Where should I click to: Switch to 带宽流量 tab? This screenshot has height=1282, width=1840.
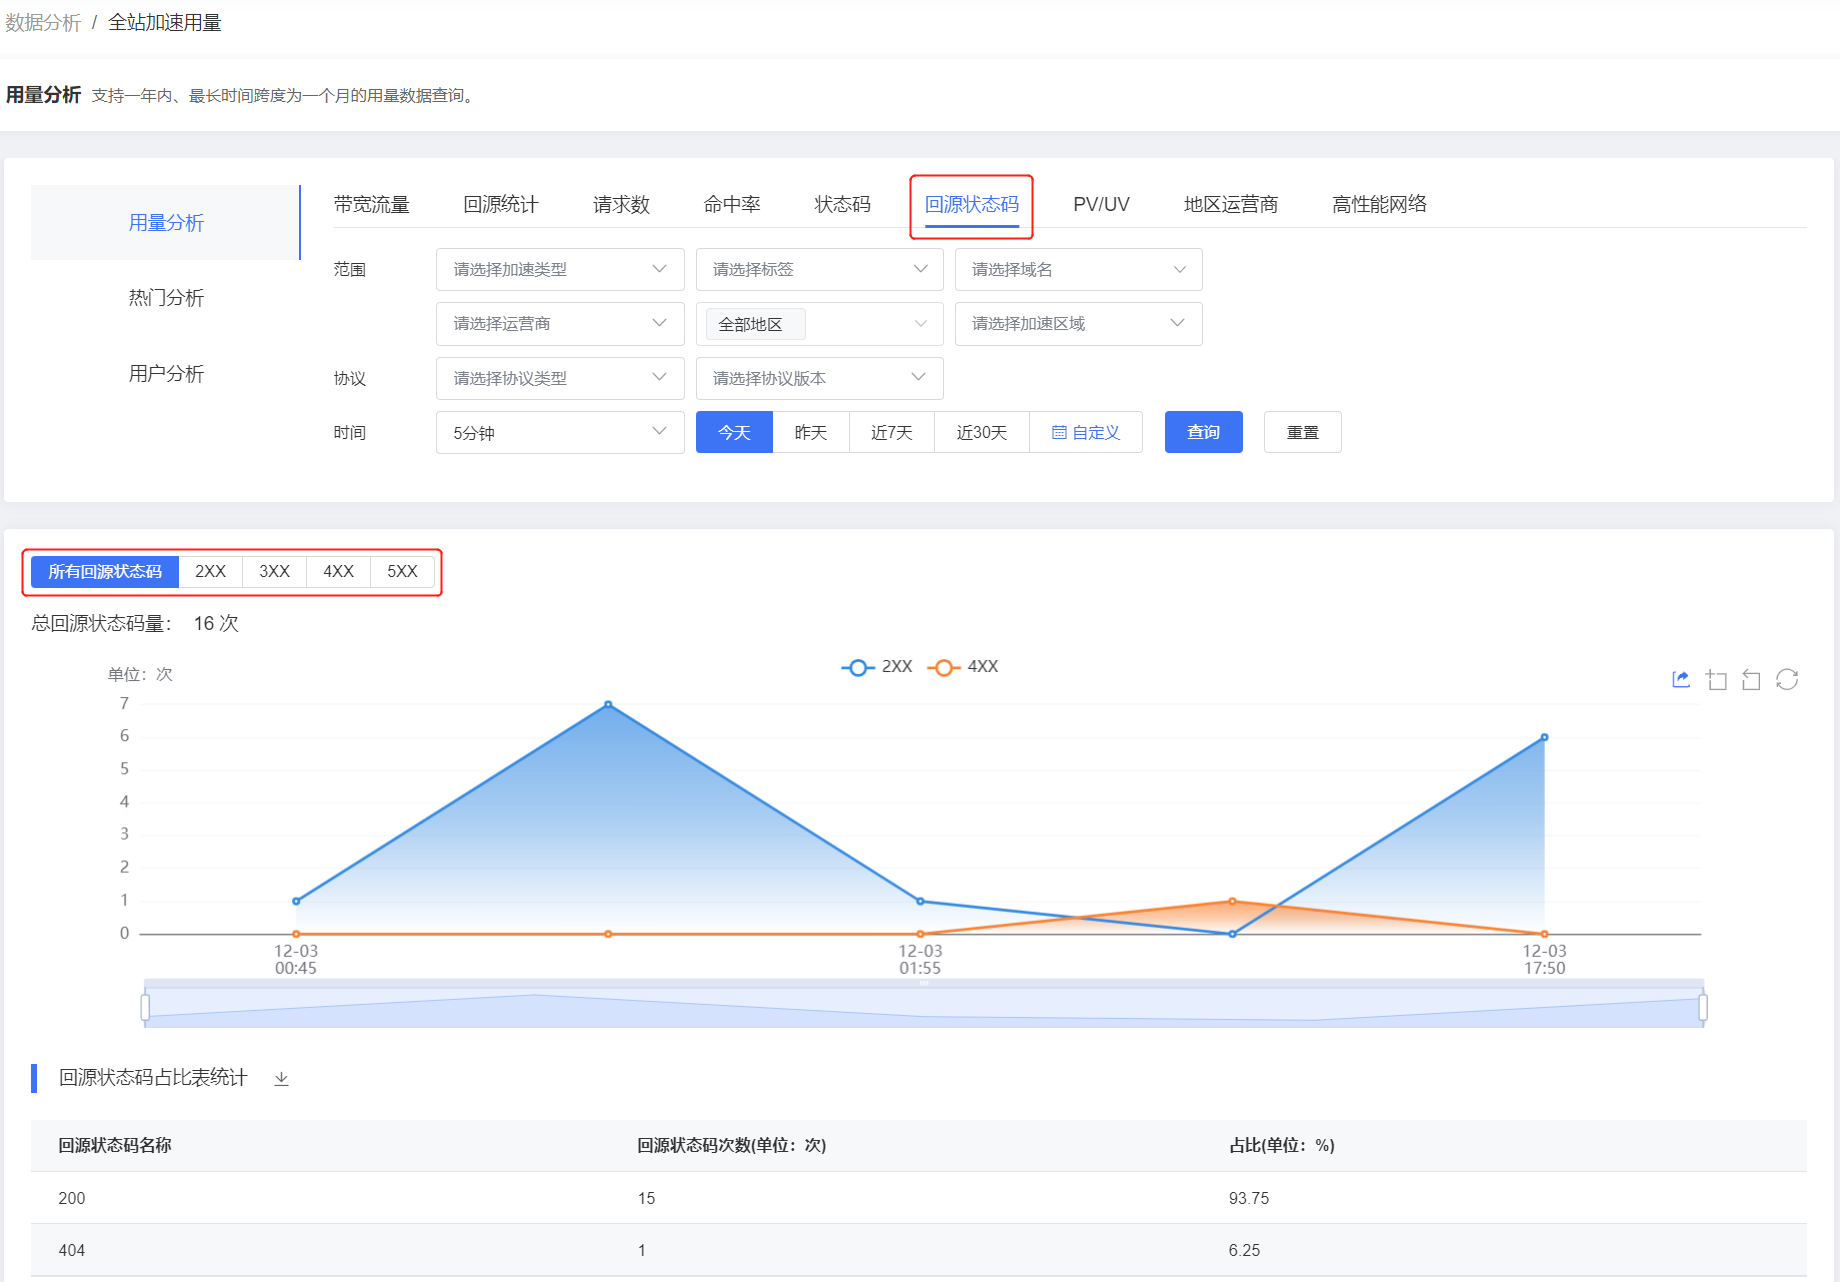pos(372,204)
